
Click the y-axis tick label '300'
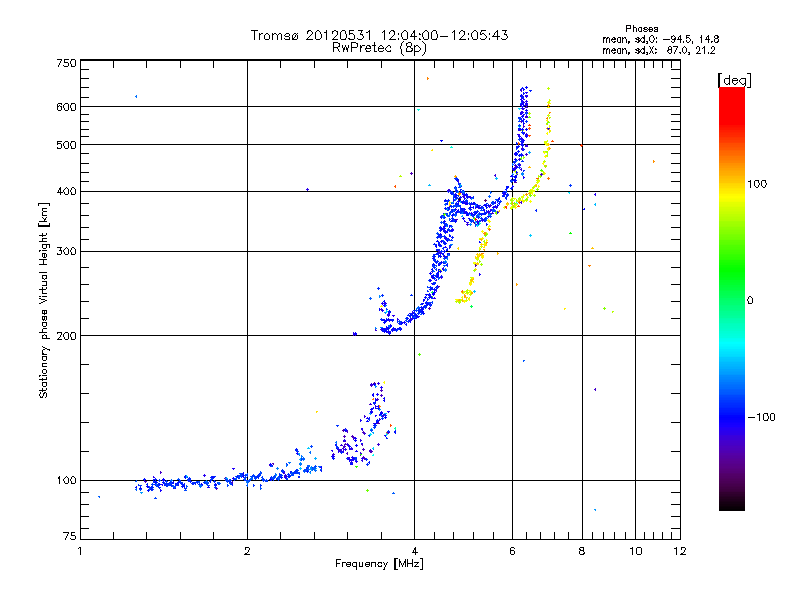[66, 252]
